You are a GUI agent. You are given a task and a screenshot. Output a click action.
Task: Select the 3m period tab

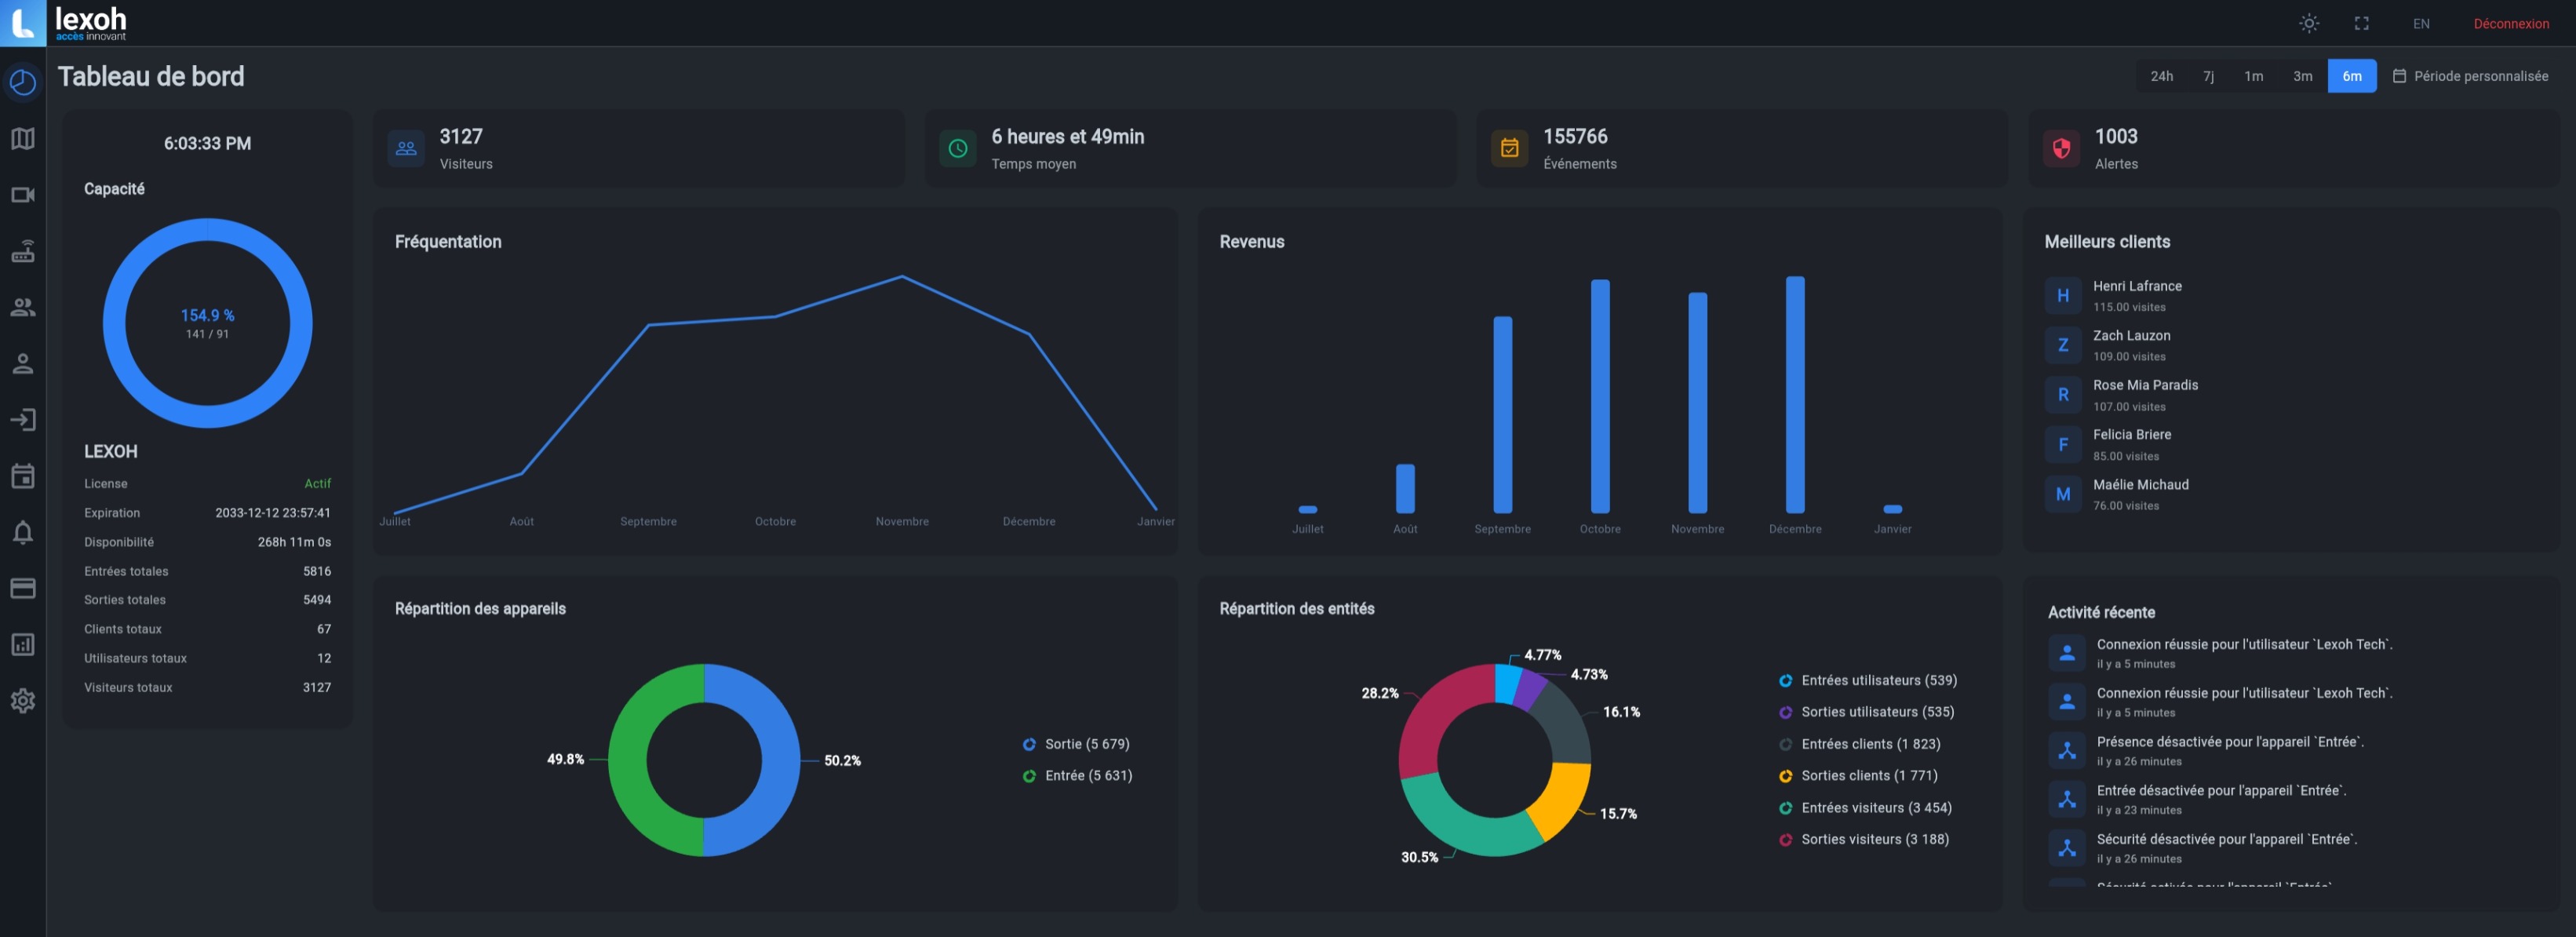[2302, 76]
